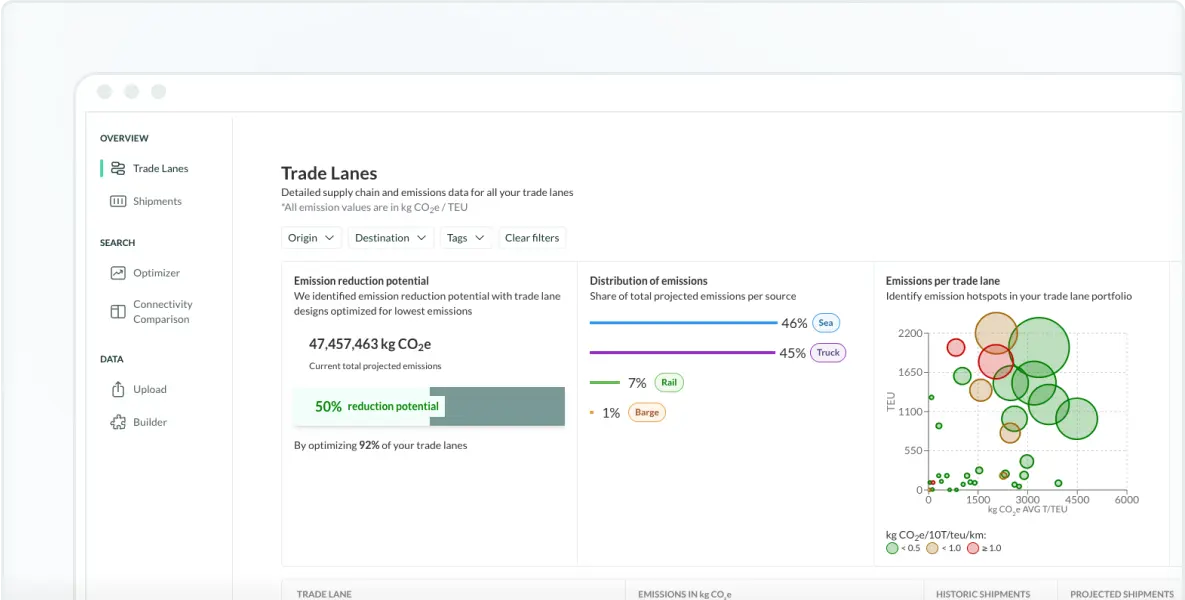The image size is (1185, 600).
Task: Click the Rail source badge
Action: 669,383
